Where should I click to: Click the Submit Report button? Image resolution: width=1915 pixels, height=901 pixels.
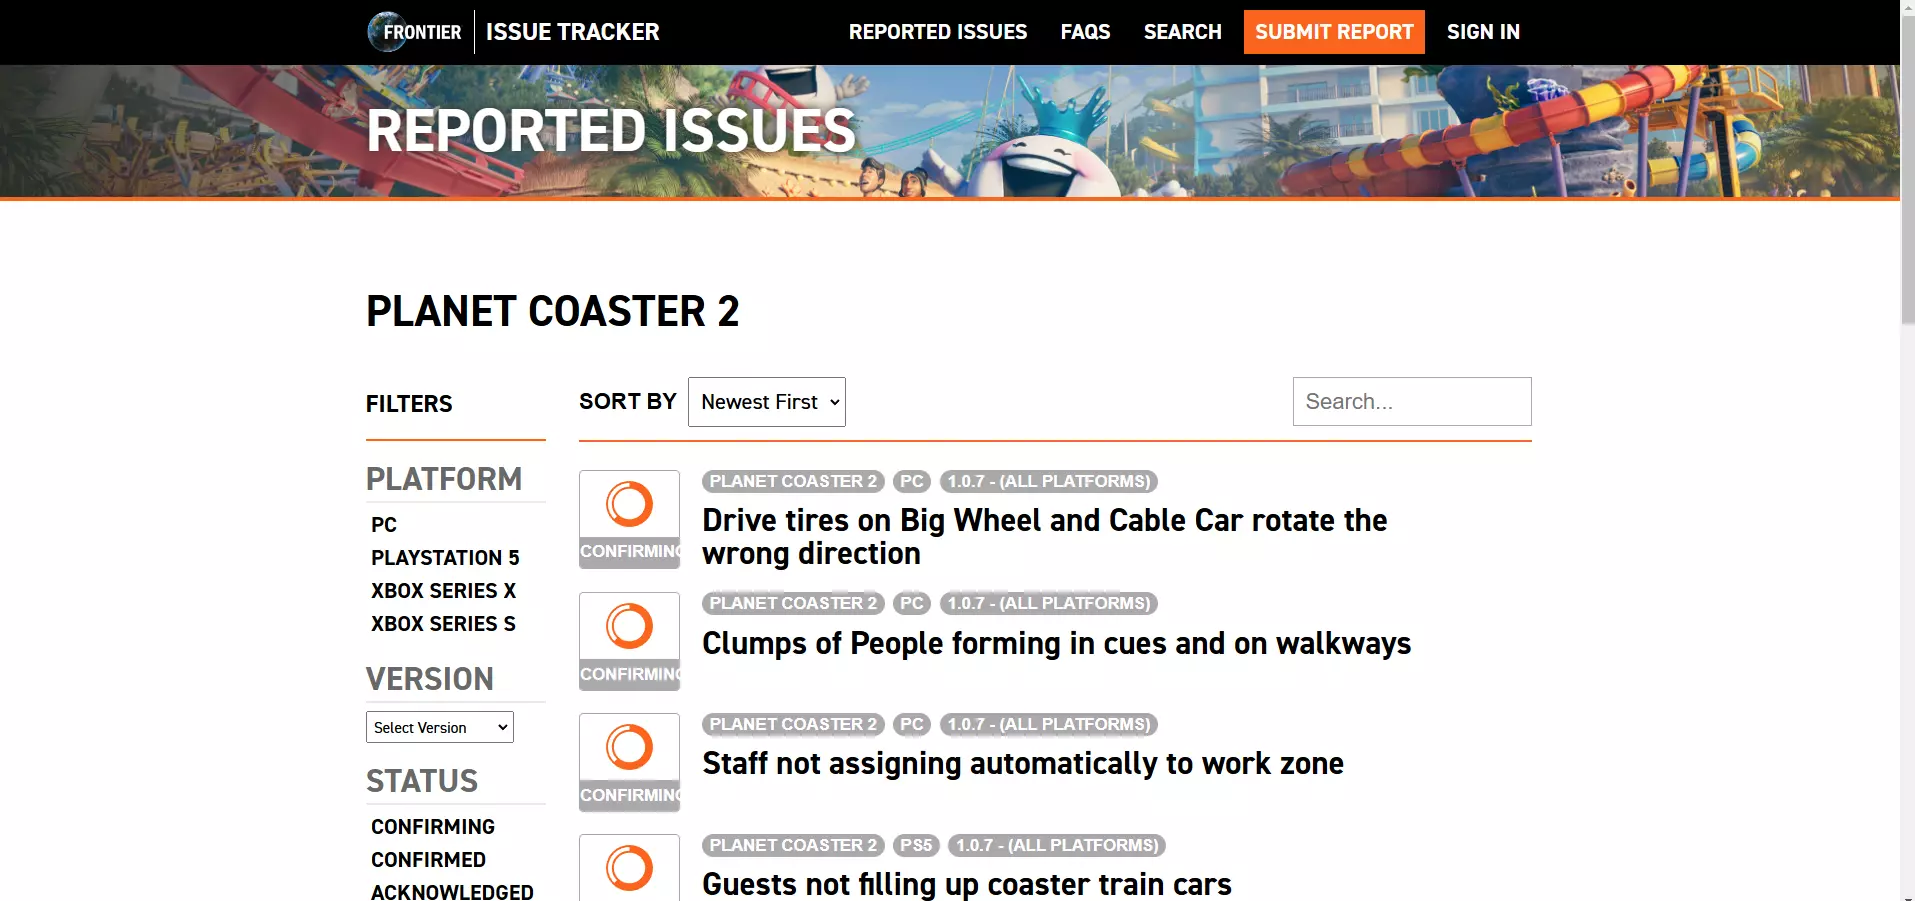pos(1334,32)
